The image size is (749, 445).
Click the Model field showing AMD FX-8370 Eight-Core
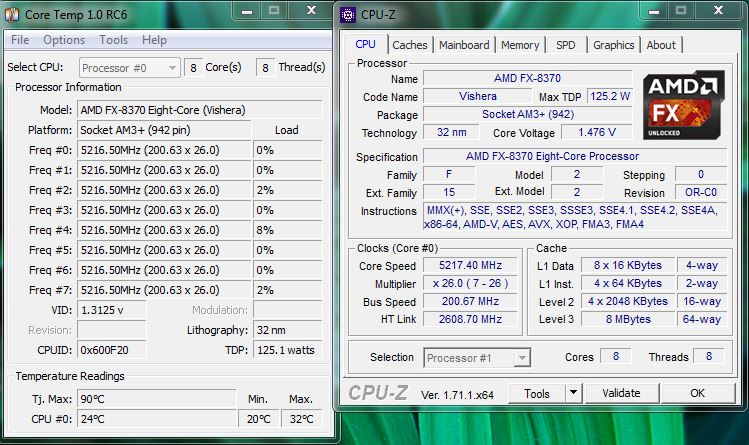tap(200, 110)
